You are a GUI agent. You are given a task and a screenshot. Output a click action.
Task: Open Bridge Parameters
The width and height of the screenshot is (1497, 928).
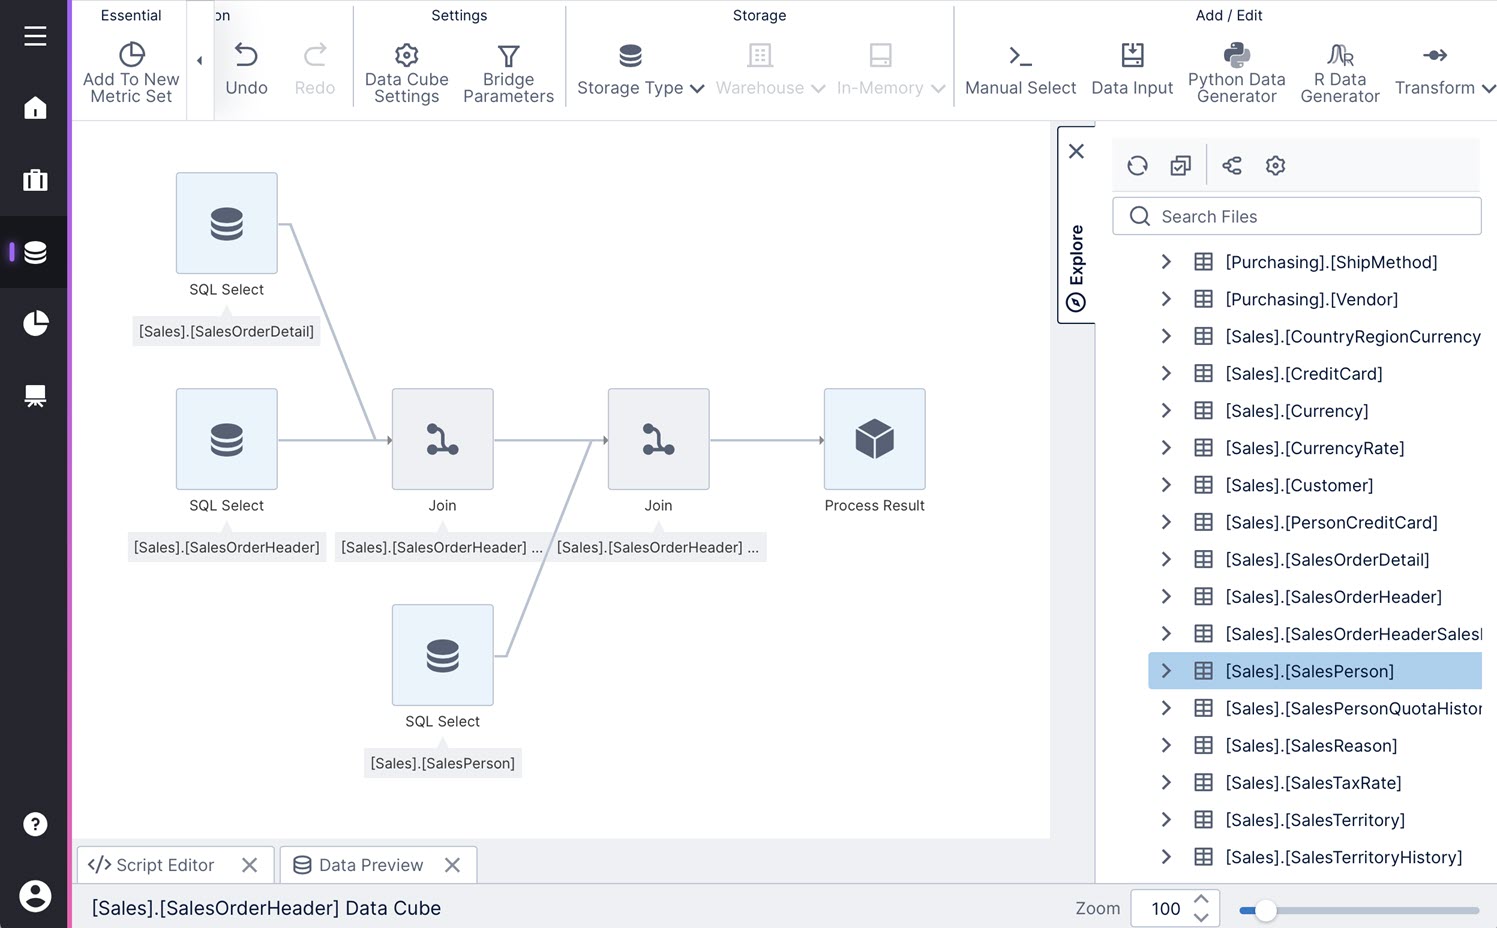[x=508, y=72]
